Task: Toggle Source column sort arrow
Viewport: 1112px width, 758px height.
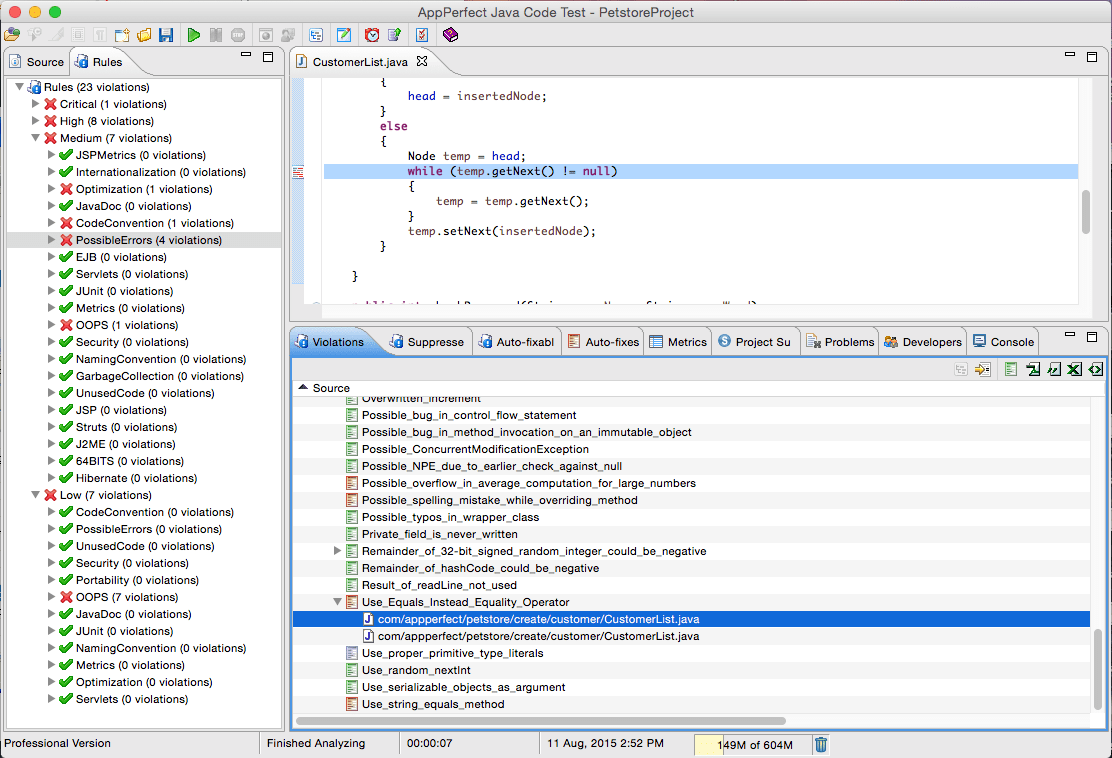Action: click(303, 388)
